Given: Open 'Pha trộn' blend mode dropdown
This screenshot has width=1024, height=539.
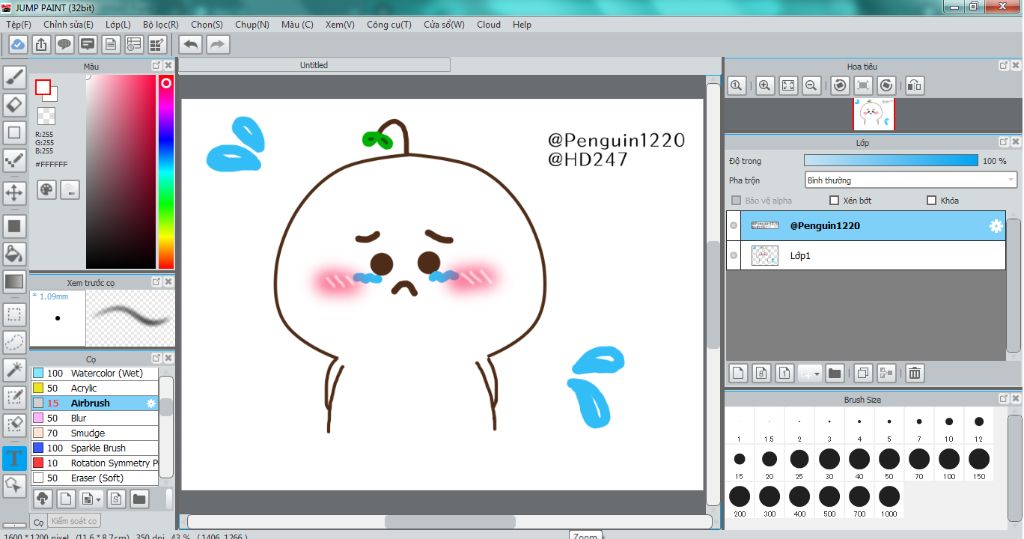Looking at the screenshot, I should click(910, 180).
